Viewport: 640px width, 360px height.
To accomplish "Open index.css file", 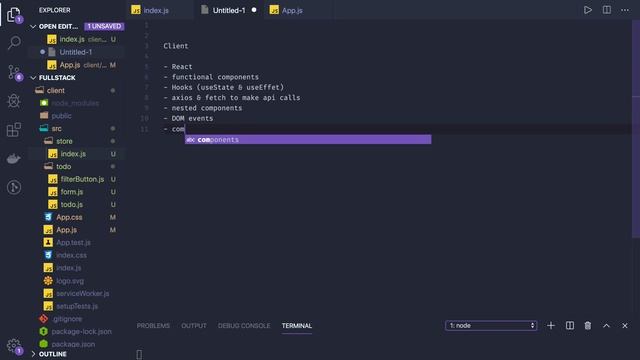I will pos(76,255).
